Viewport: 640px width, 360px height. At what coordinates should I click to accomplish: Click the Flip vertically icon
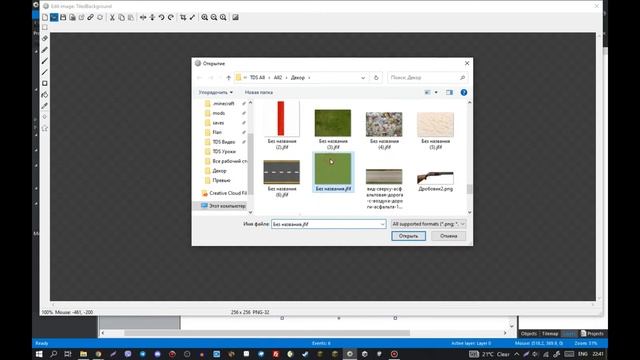point(152,18)
